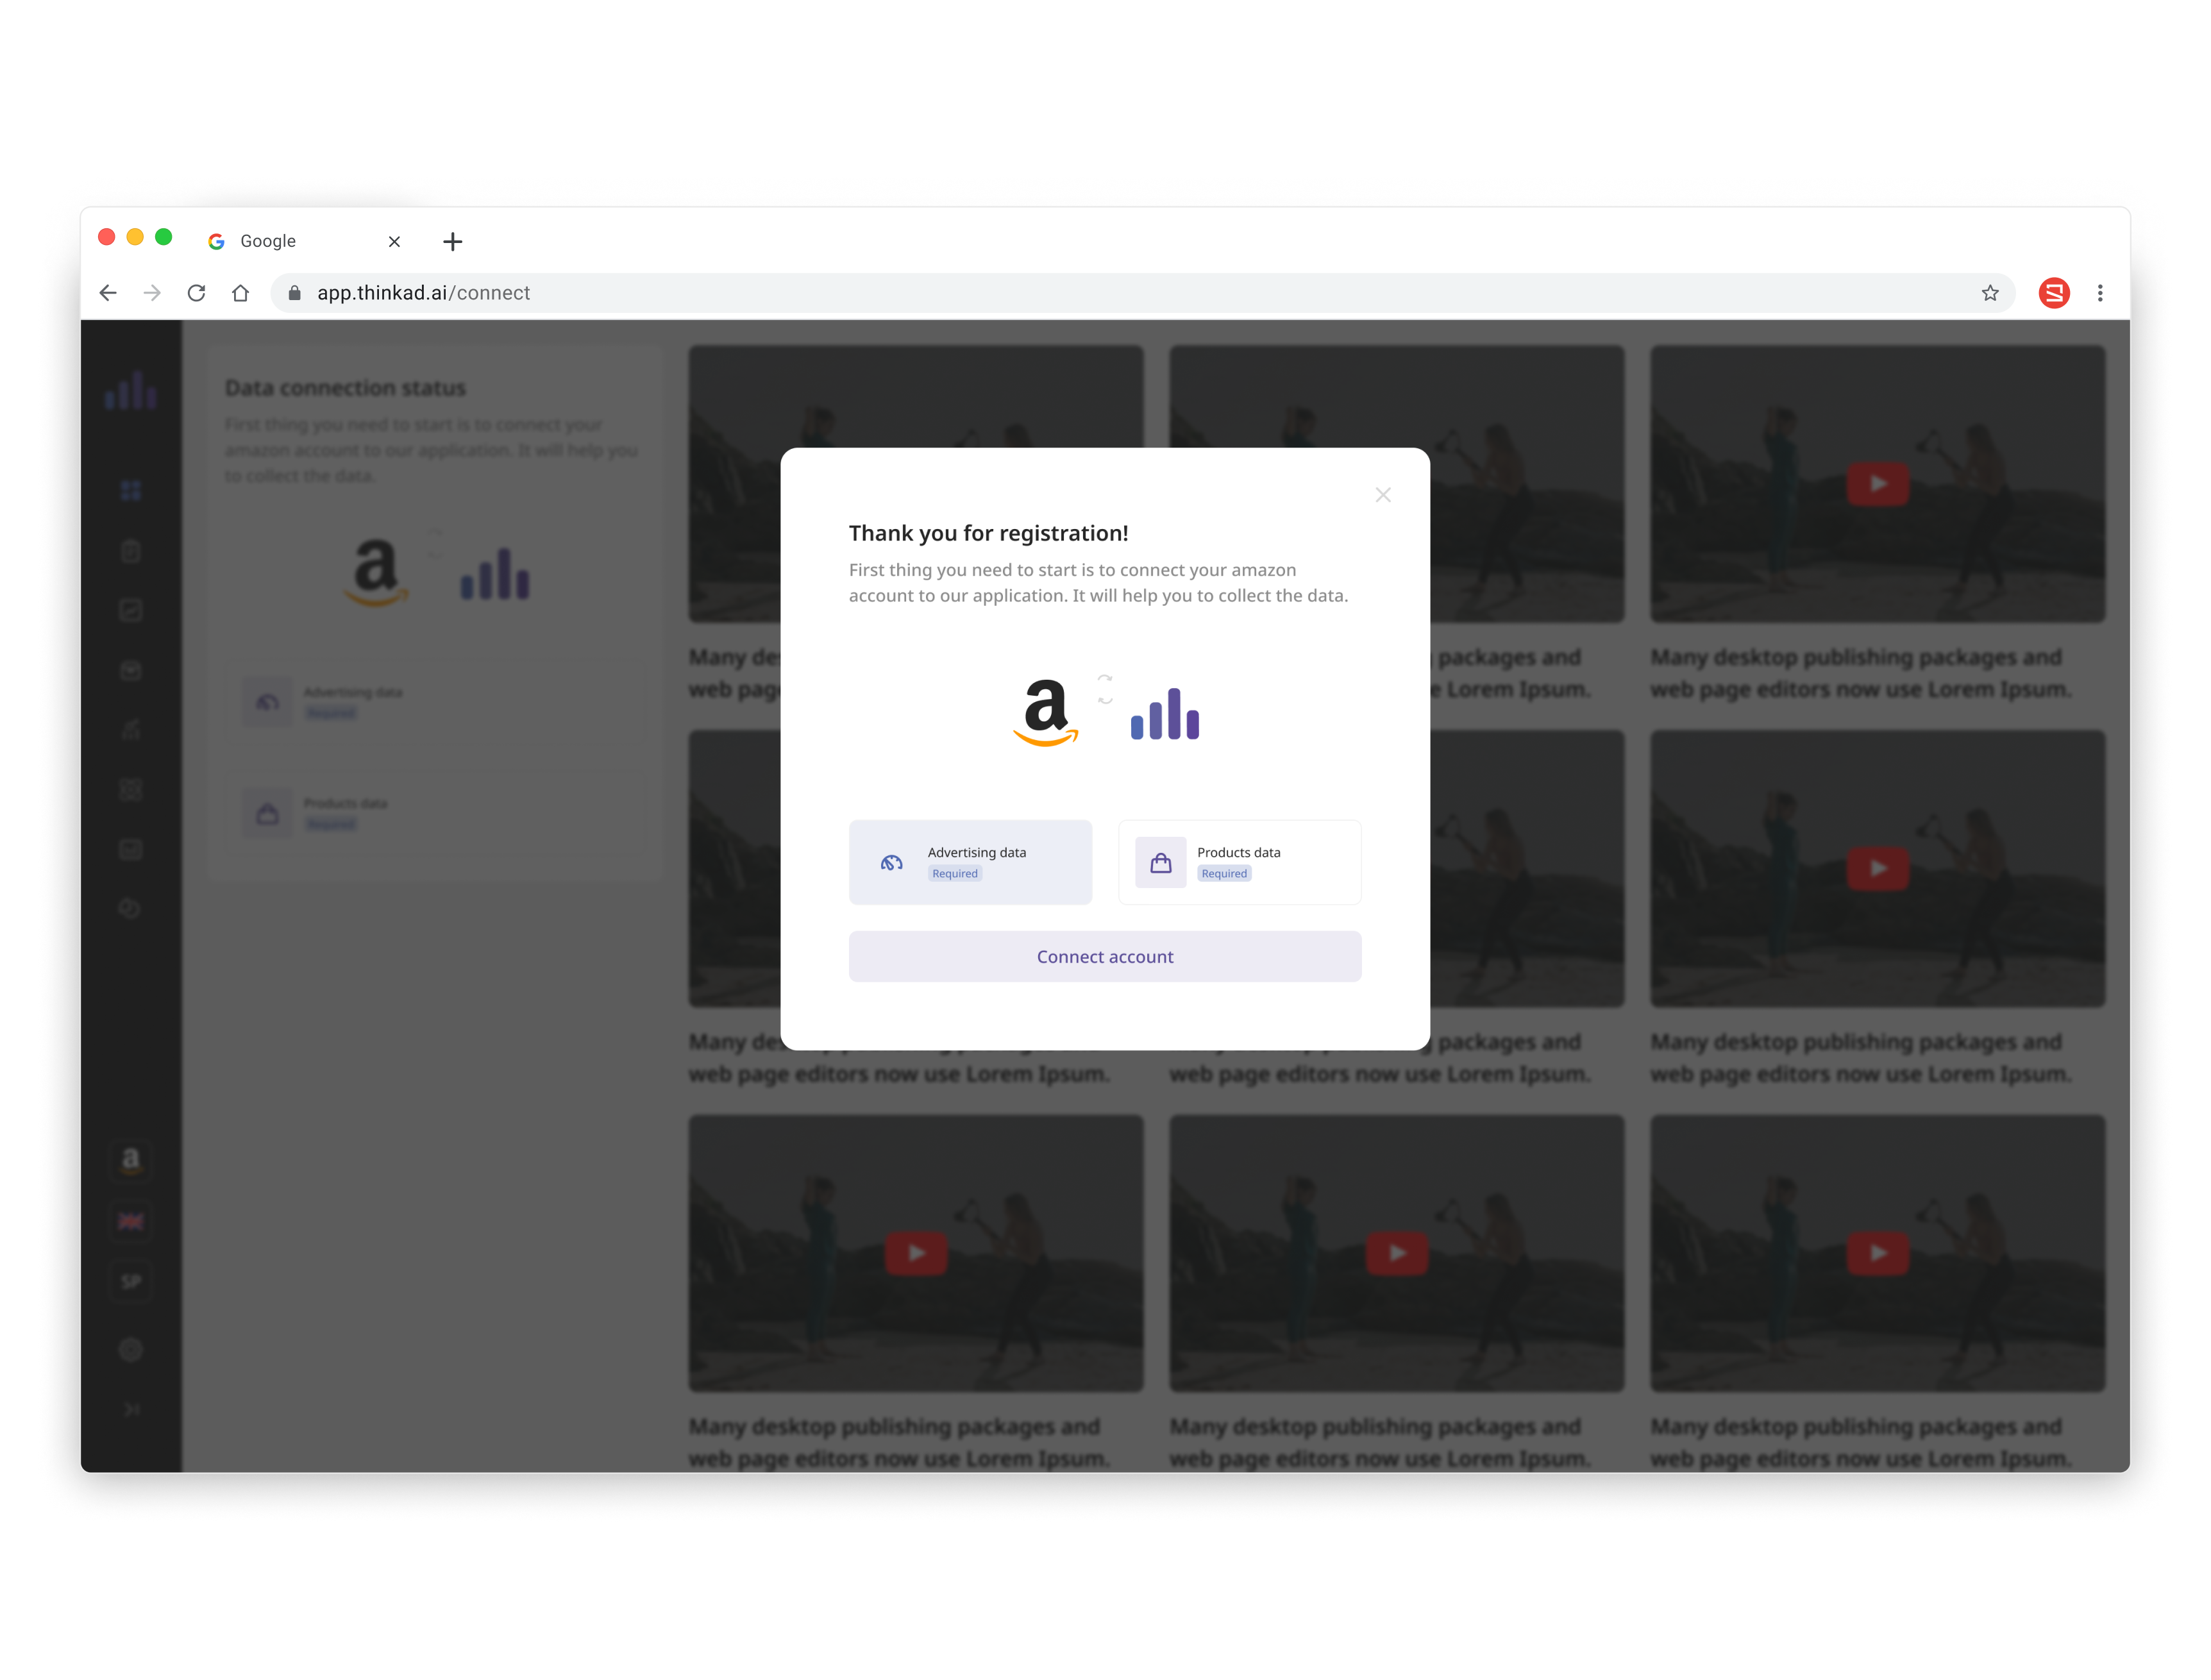Close the Google tab

coord(394,241)
